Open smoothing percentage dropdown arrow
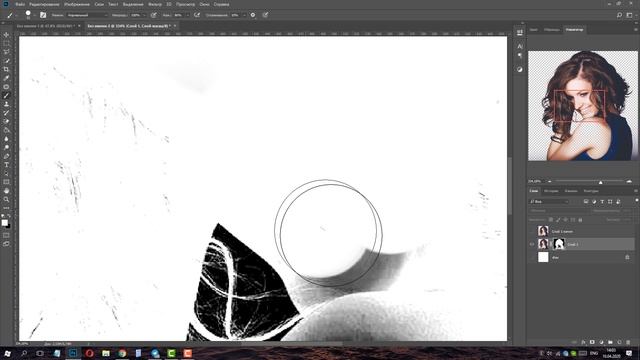The height and width of the screenshot is (360, 640). pyautogui.click(x=244, y=15)
